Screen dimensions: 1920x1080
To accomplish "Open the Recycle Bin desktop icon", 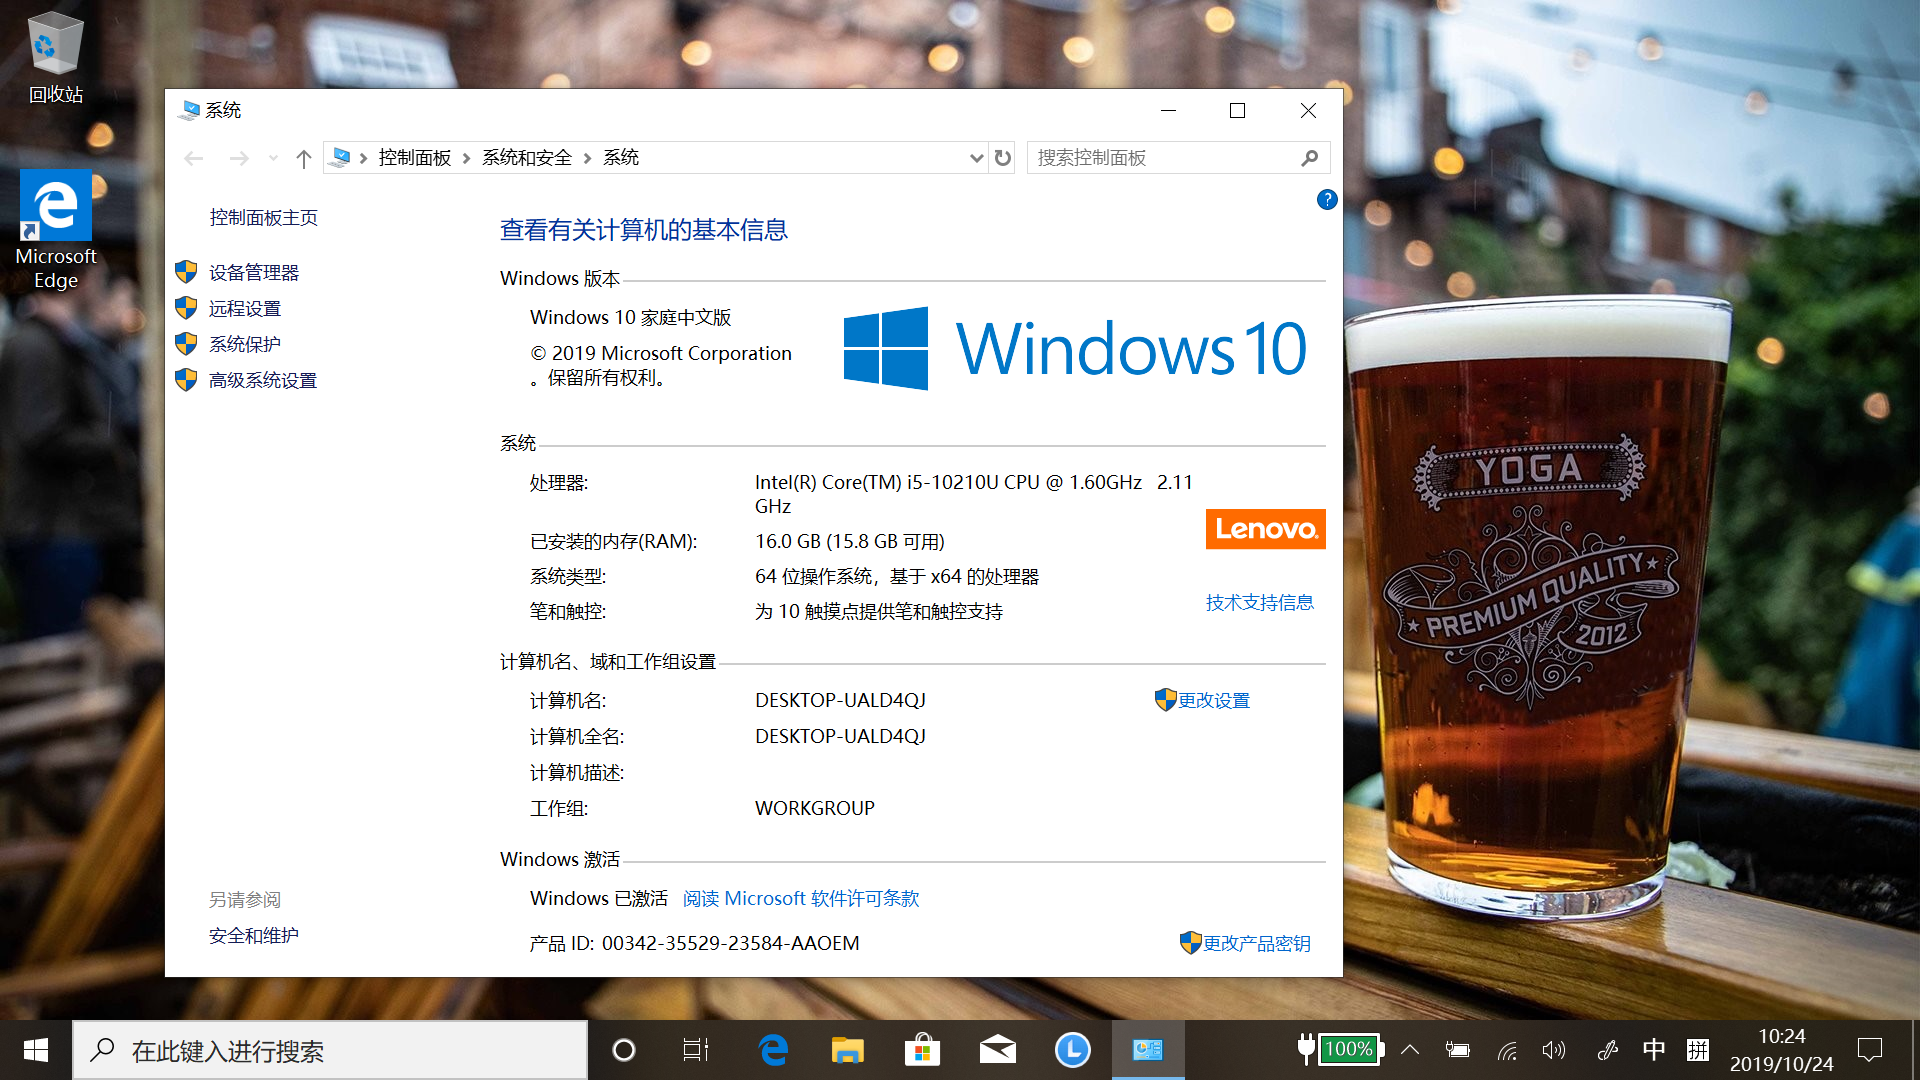I will tap(55, 58).
